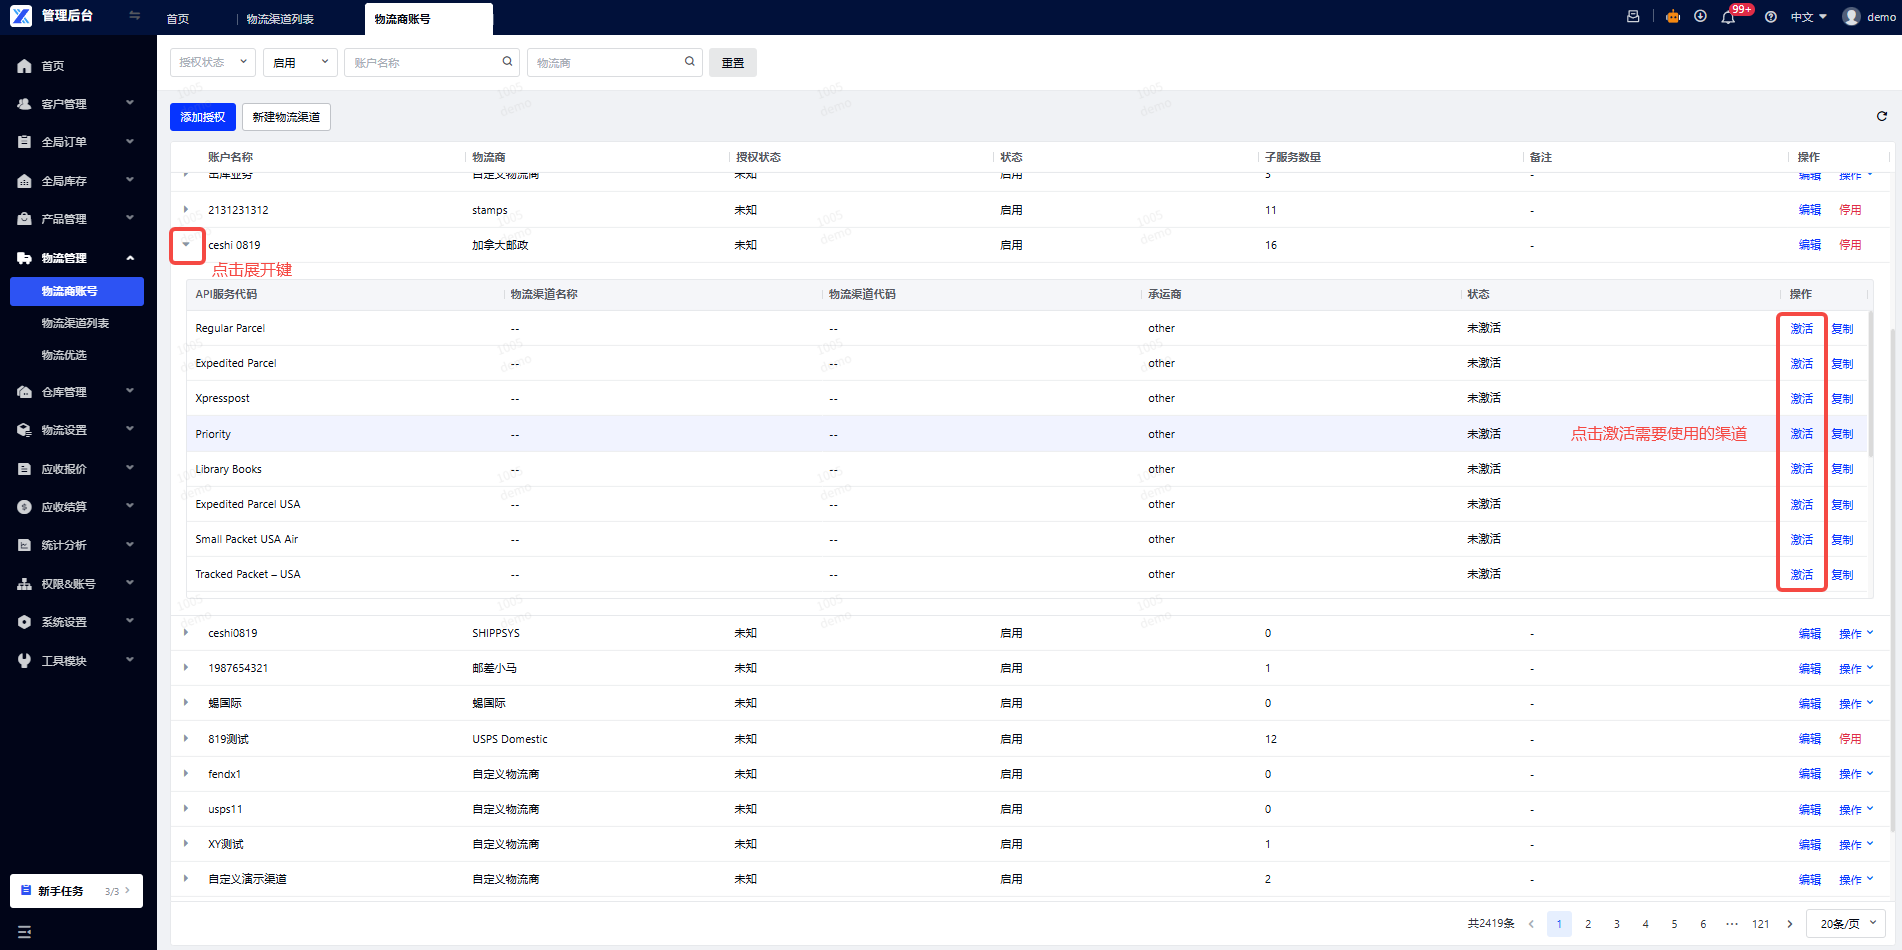Click the help question mark icon

1771,17
